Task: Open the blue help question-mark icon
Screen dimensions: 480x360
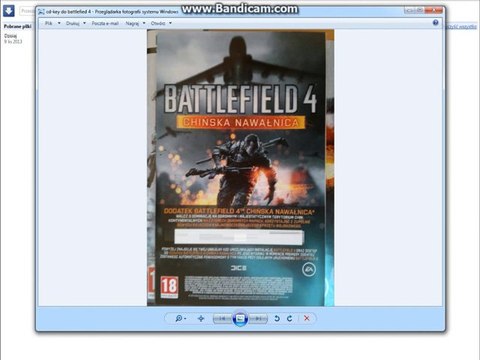Action: 435,23
